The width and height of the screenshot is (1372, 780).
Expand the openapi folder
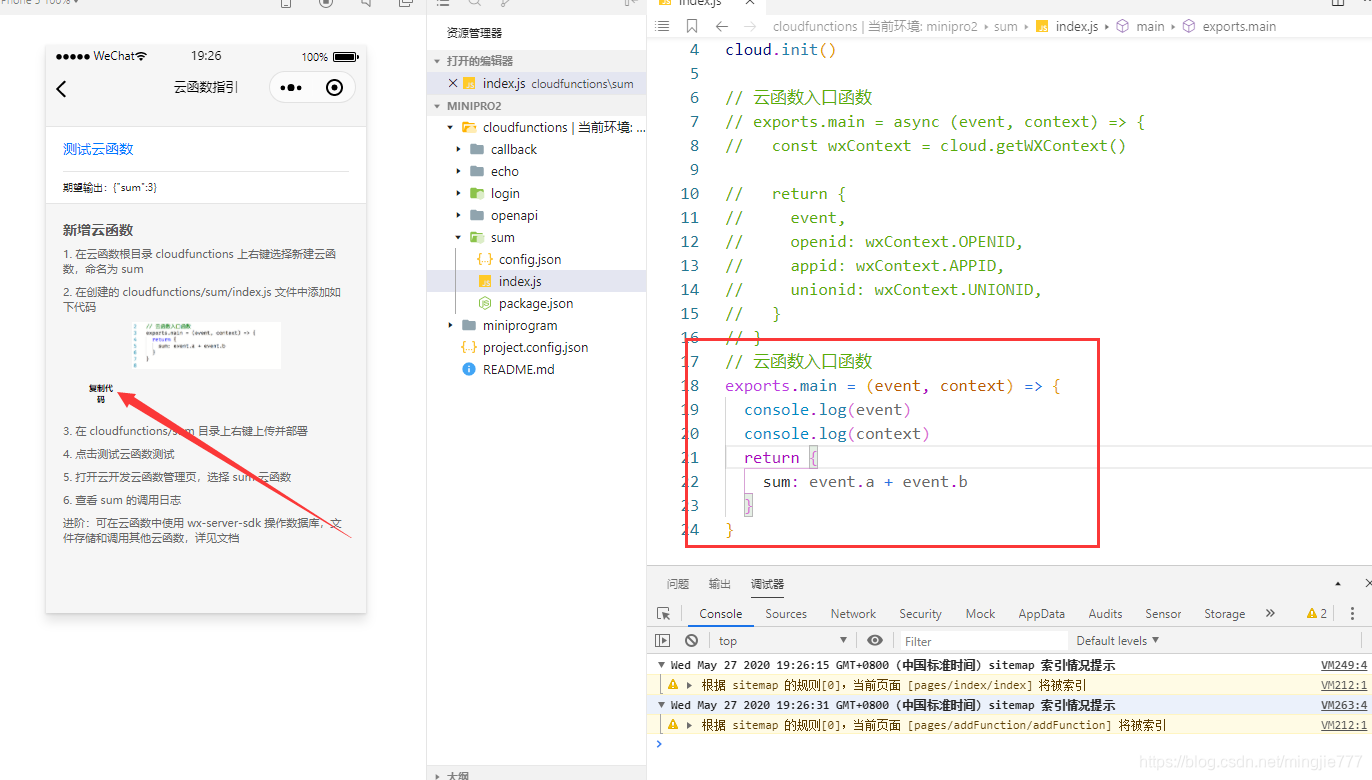(x=459, y=215)
